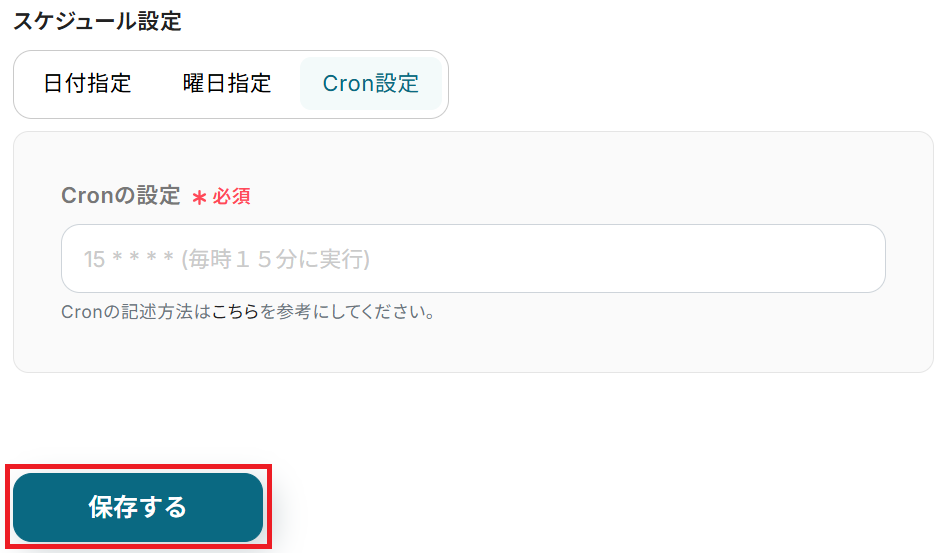Focus the field showing 15 * * * * placeholder
The height and width of the screenshot is (553, 941).
point(473,259)
